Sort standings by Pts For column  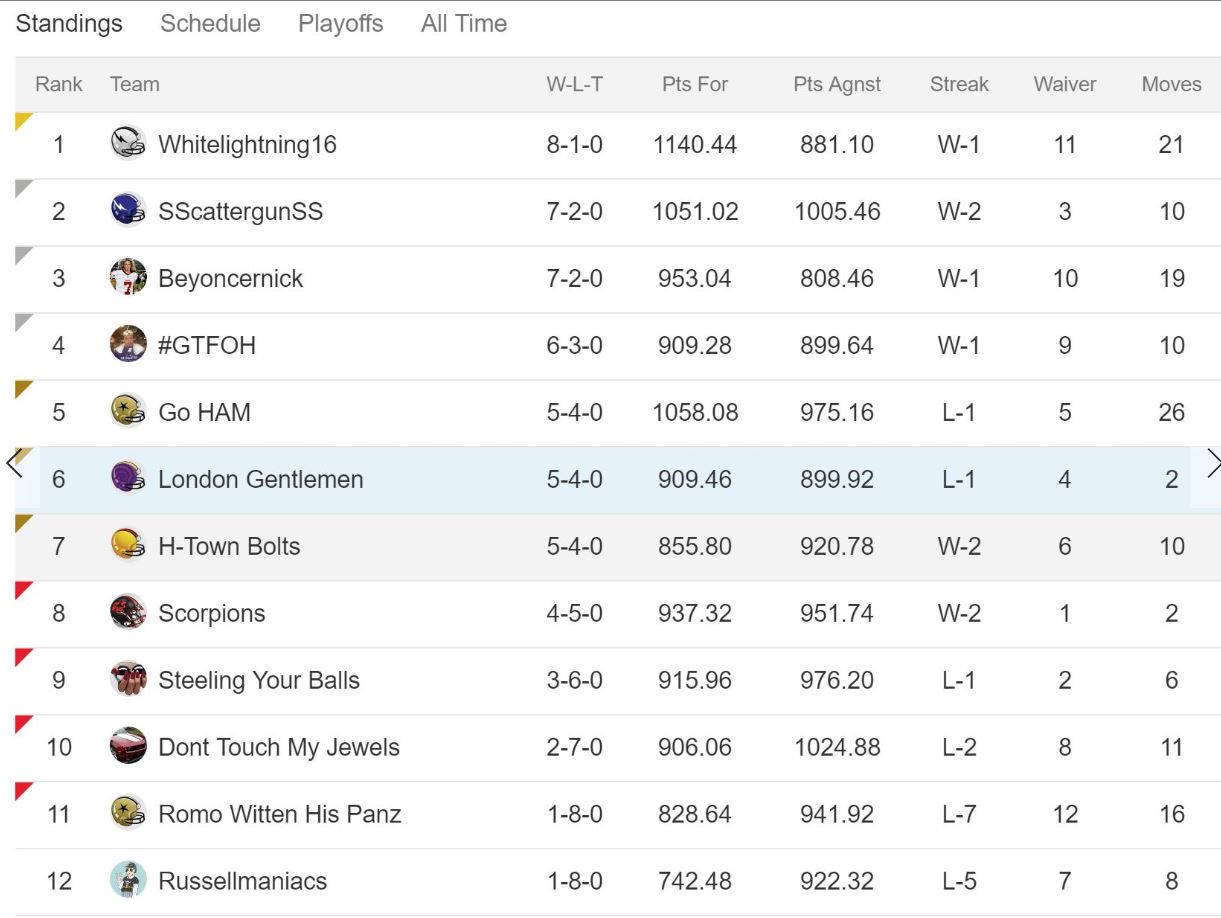(x=695, y=84)
